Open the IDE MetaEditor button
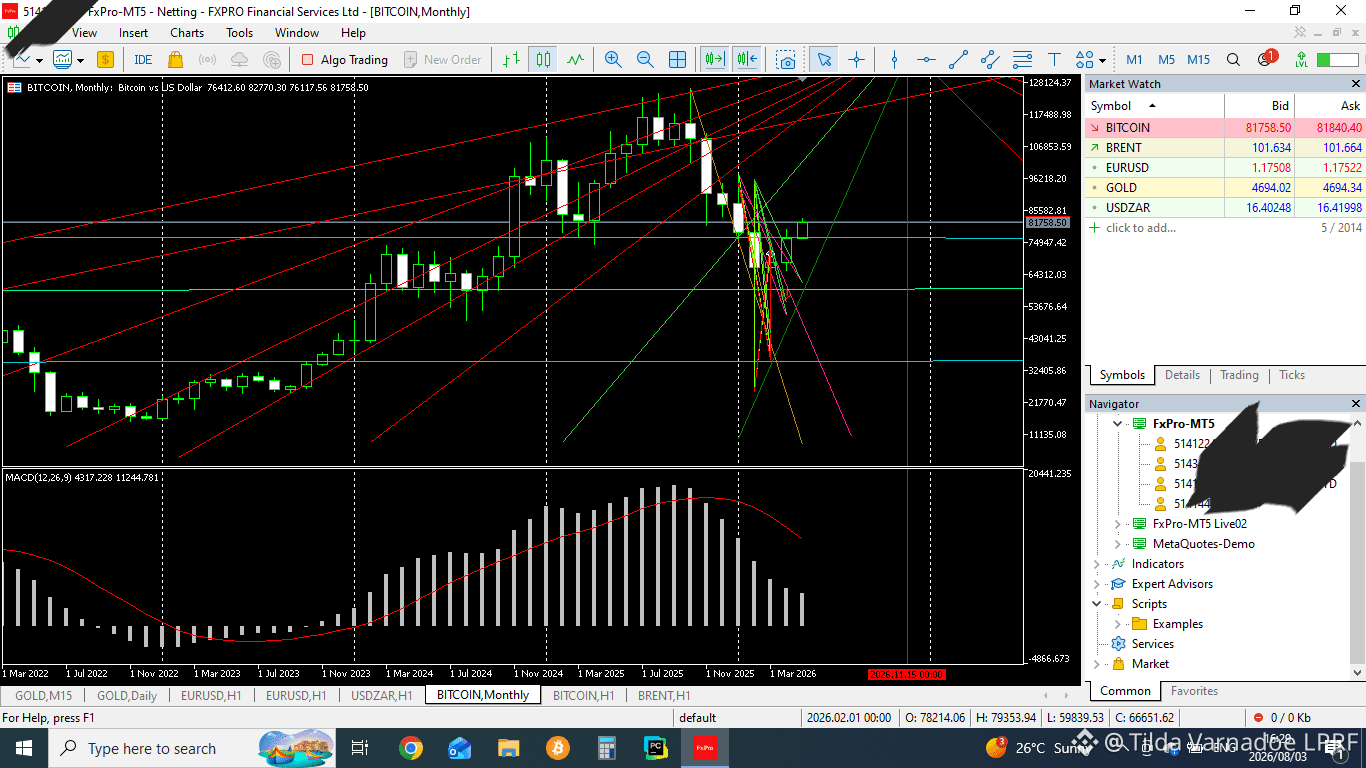The image size is (1366, 768). tap(143, 60)
